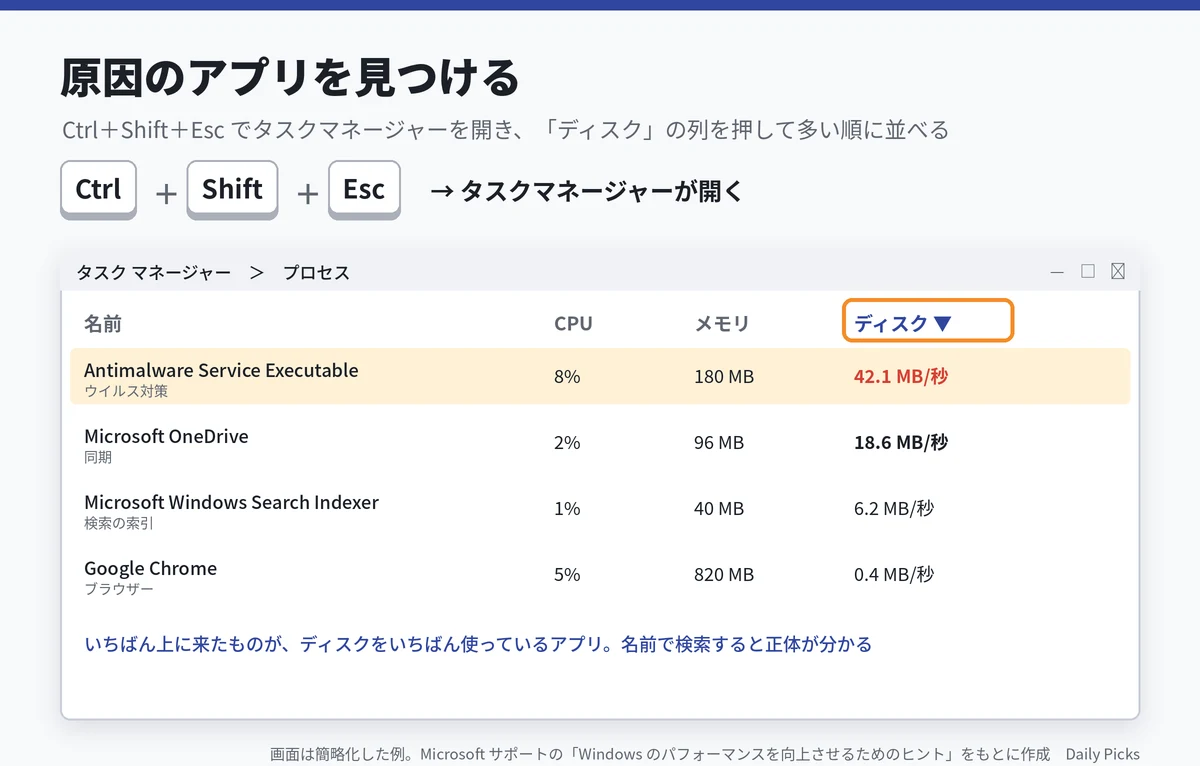
Task: Click the 8% CPU value
Action: click(567, 377)
